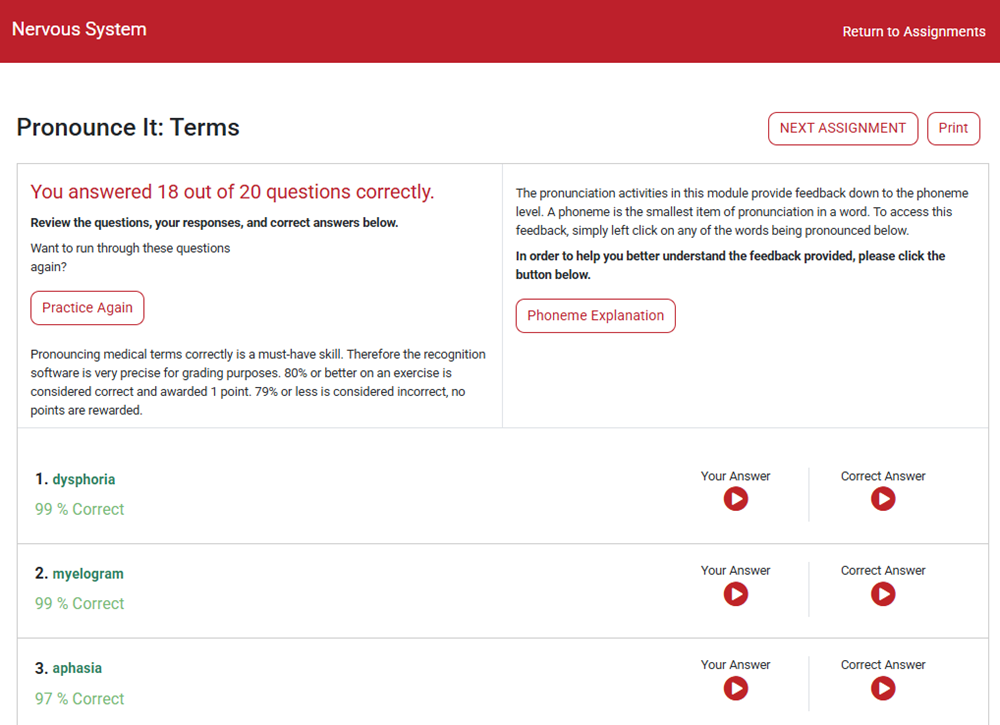The height and width of the screenshot is (725, 1000).
Task: Click the Correct Answer column label for aphasia
Action: [882, 664]
